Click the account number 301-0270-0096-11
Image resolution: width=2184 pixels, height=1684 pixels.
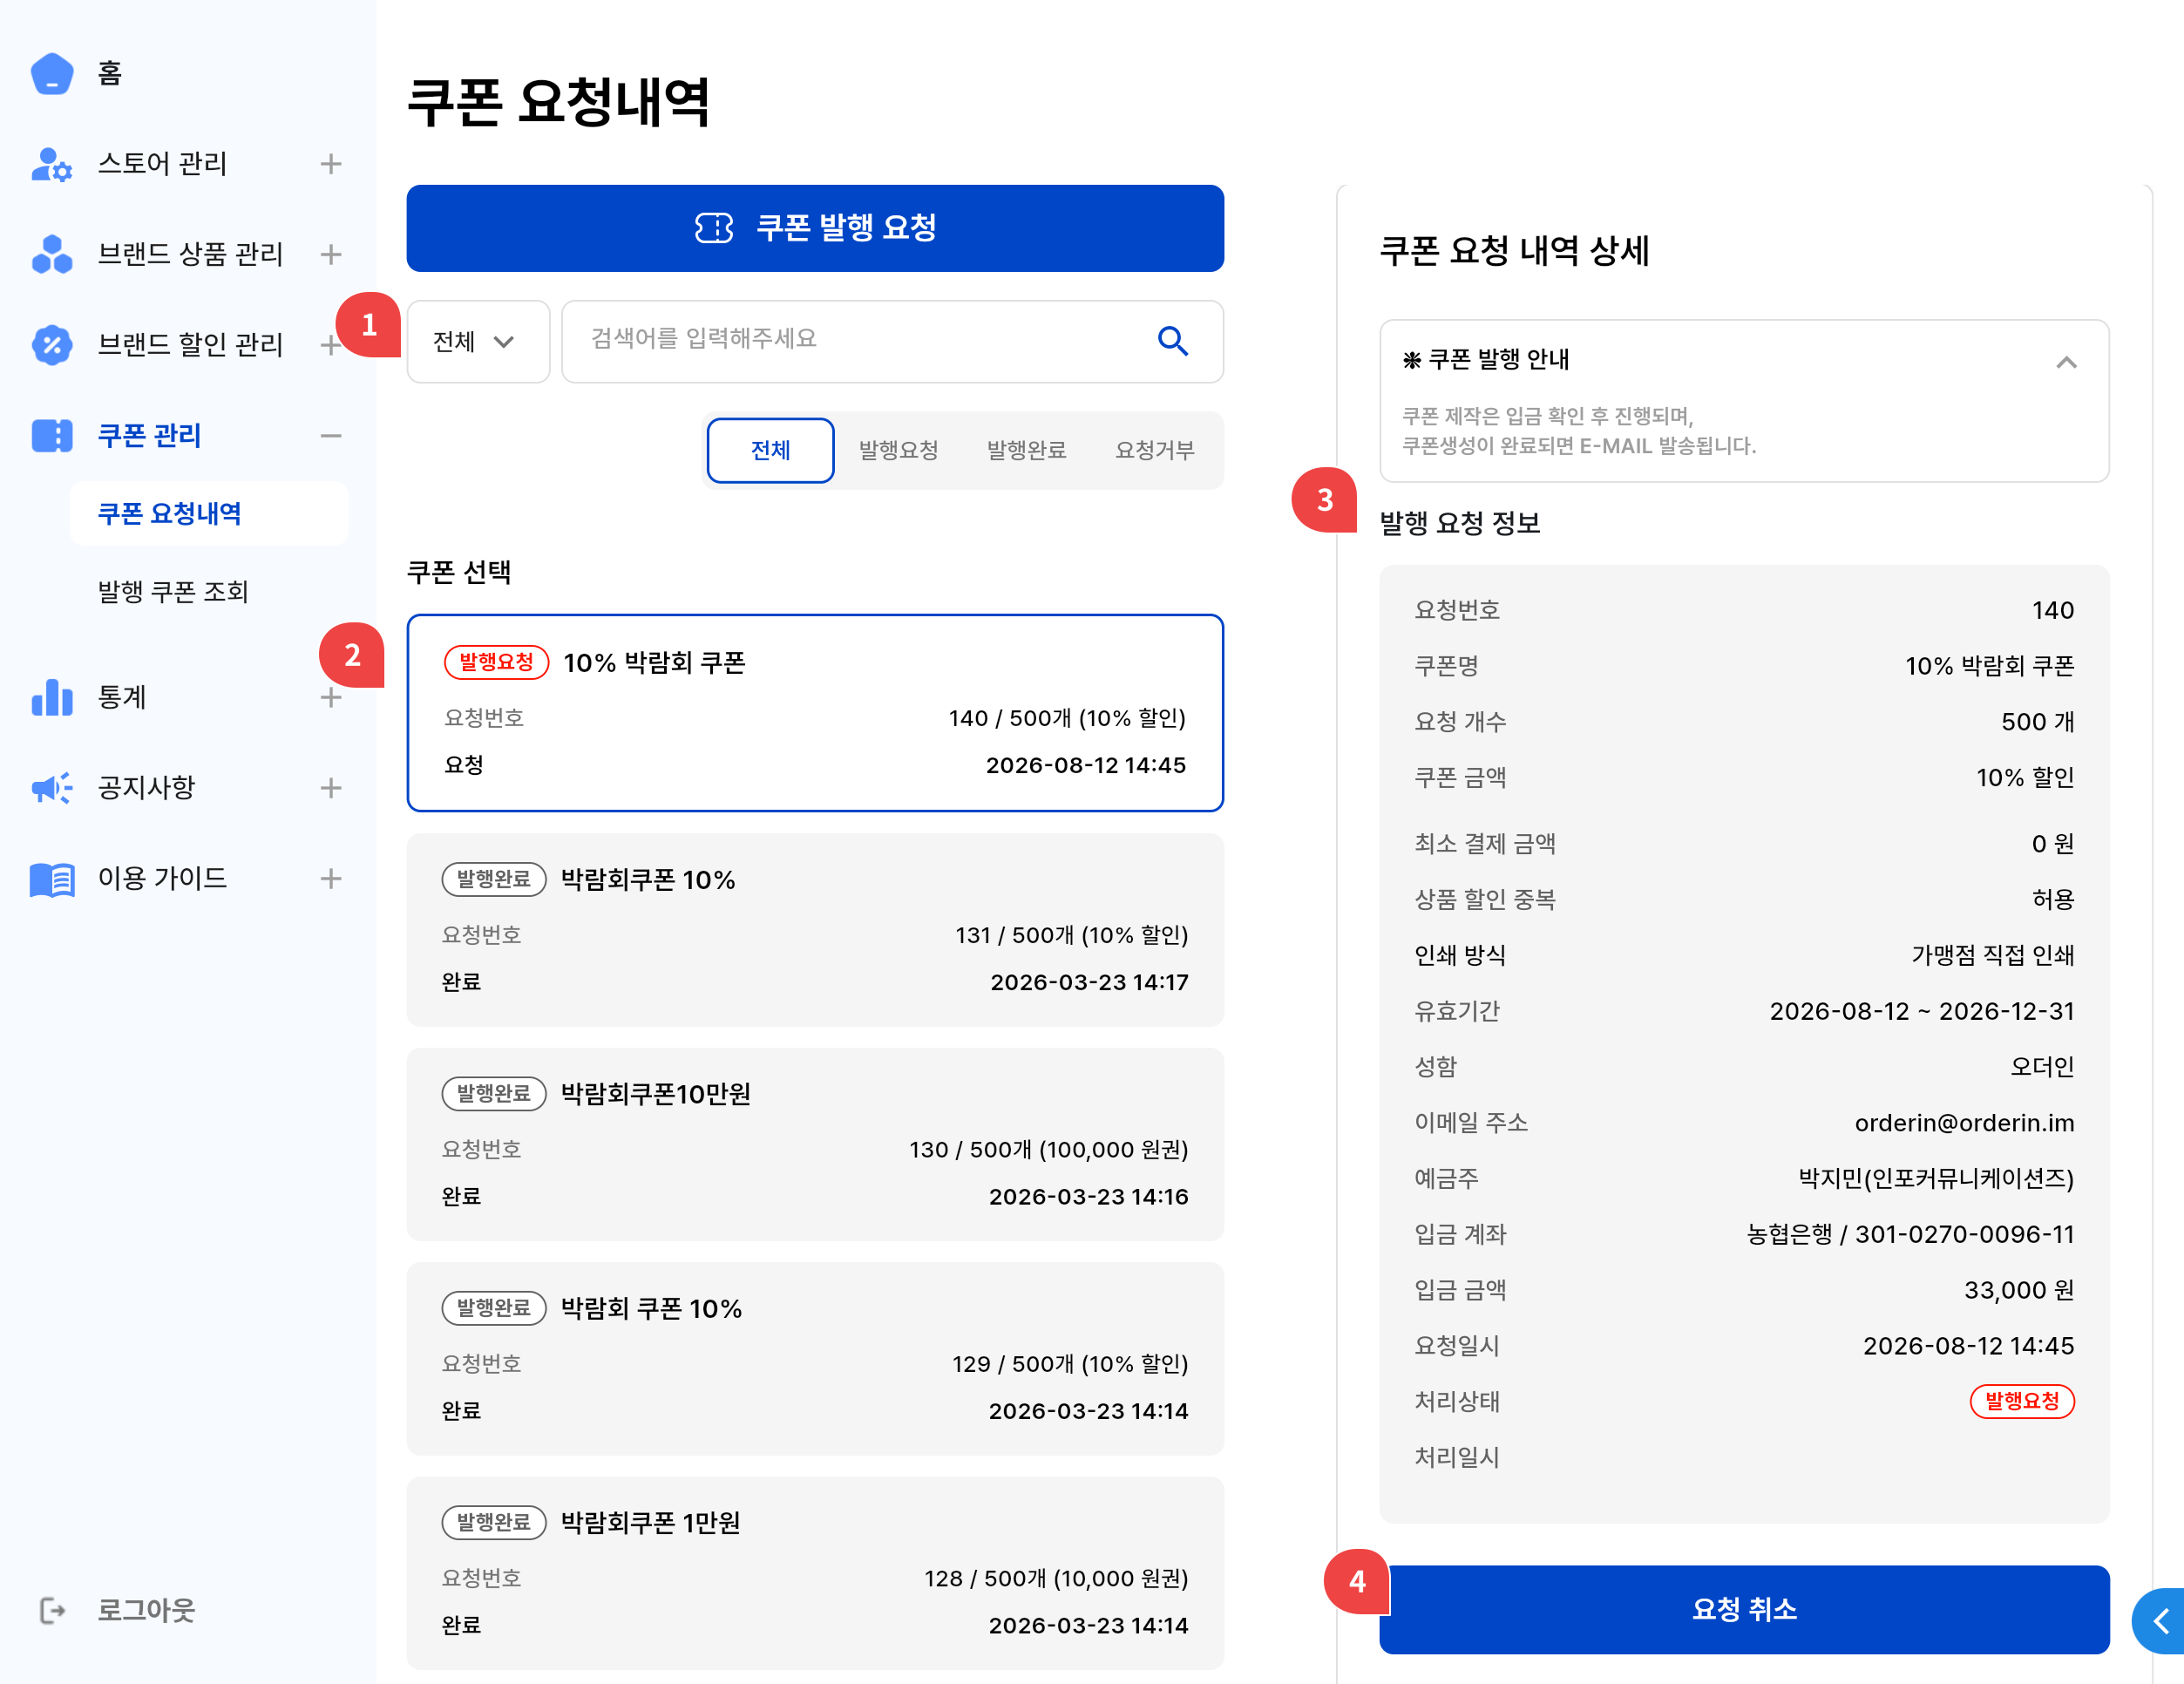pos(1964,1234)
